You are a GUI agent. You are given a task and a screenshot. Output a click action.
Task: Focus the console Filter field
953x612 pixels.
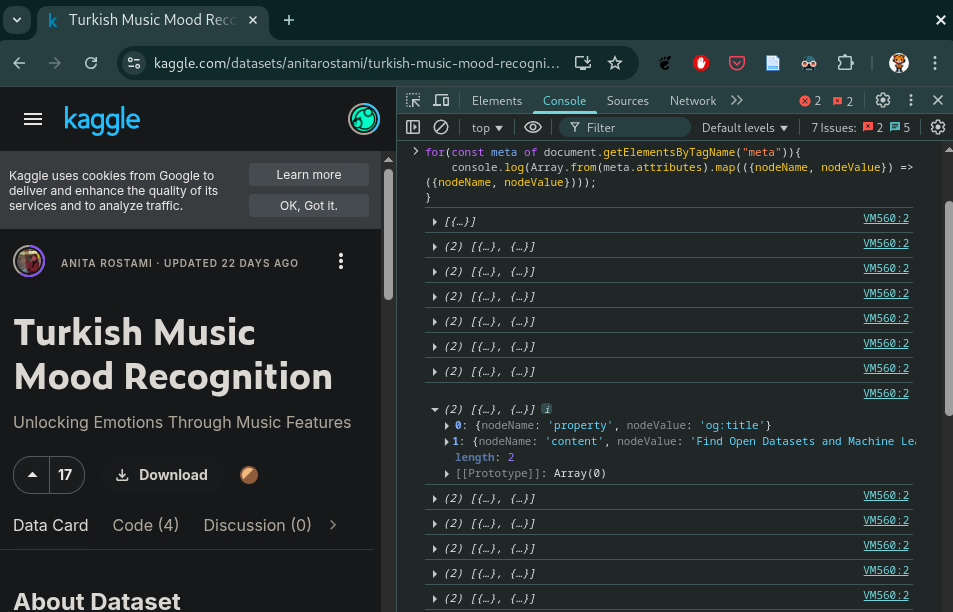[625, 128]
